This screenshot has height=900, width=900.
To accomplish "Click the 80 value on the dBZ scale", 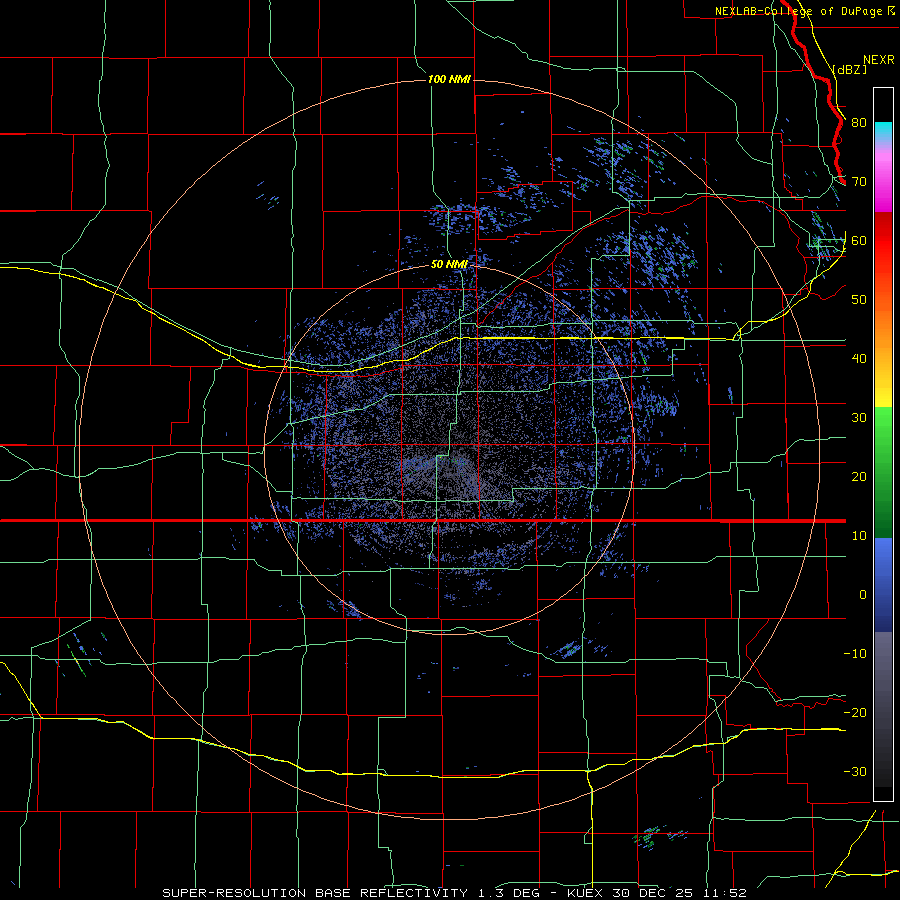I will tap(859, 123).
